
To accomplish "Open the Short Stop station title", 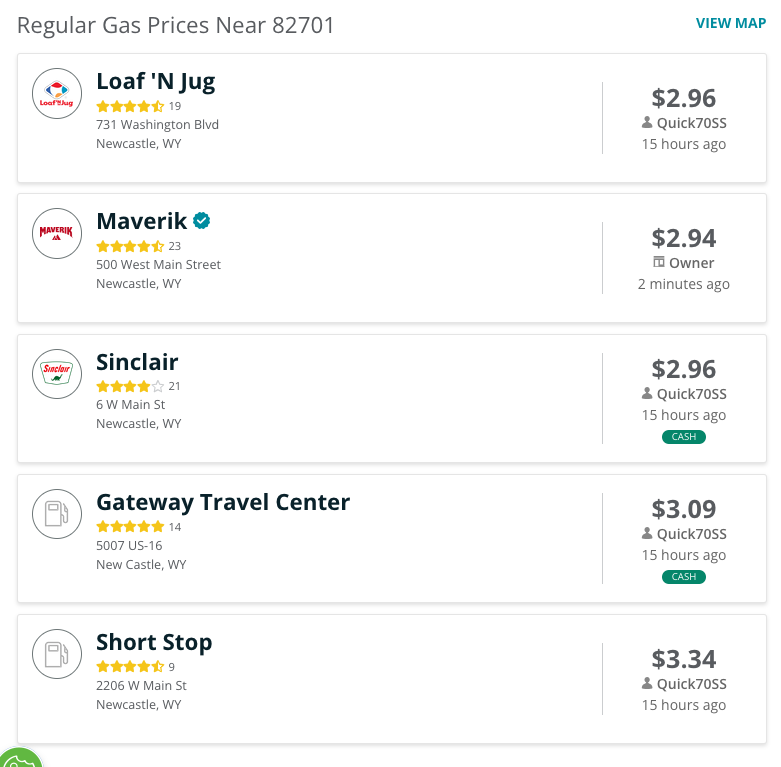I will 154,642.
